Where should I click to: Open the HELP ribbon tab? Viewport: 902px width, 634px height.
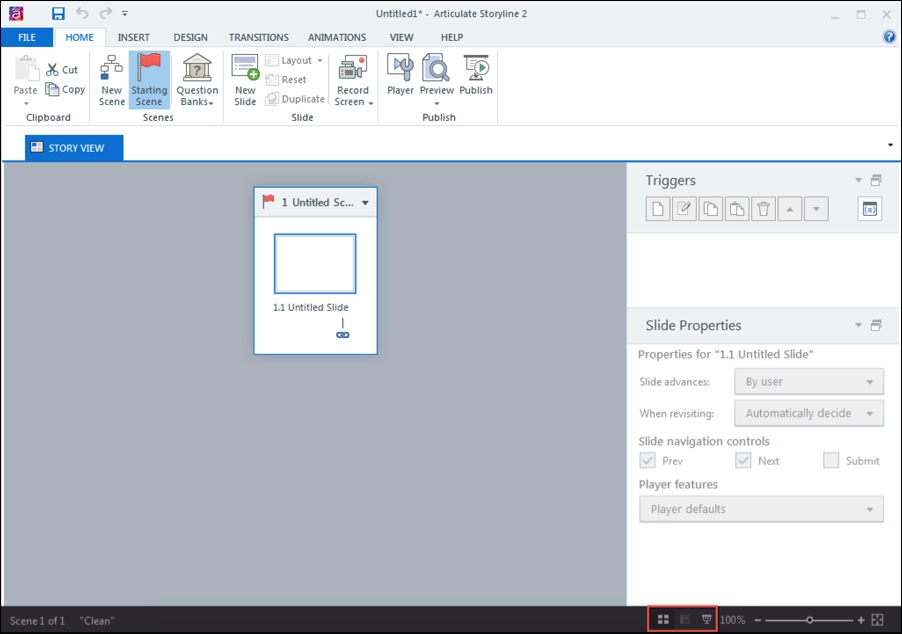(452, 37)
